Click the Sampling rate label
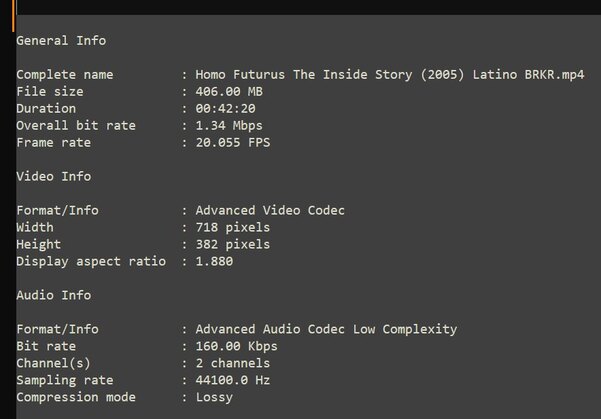601x419 pixels. (65, 380)
